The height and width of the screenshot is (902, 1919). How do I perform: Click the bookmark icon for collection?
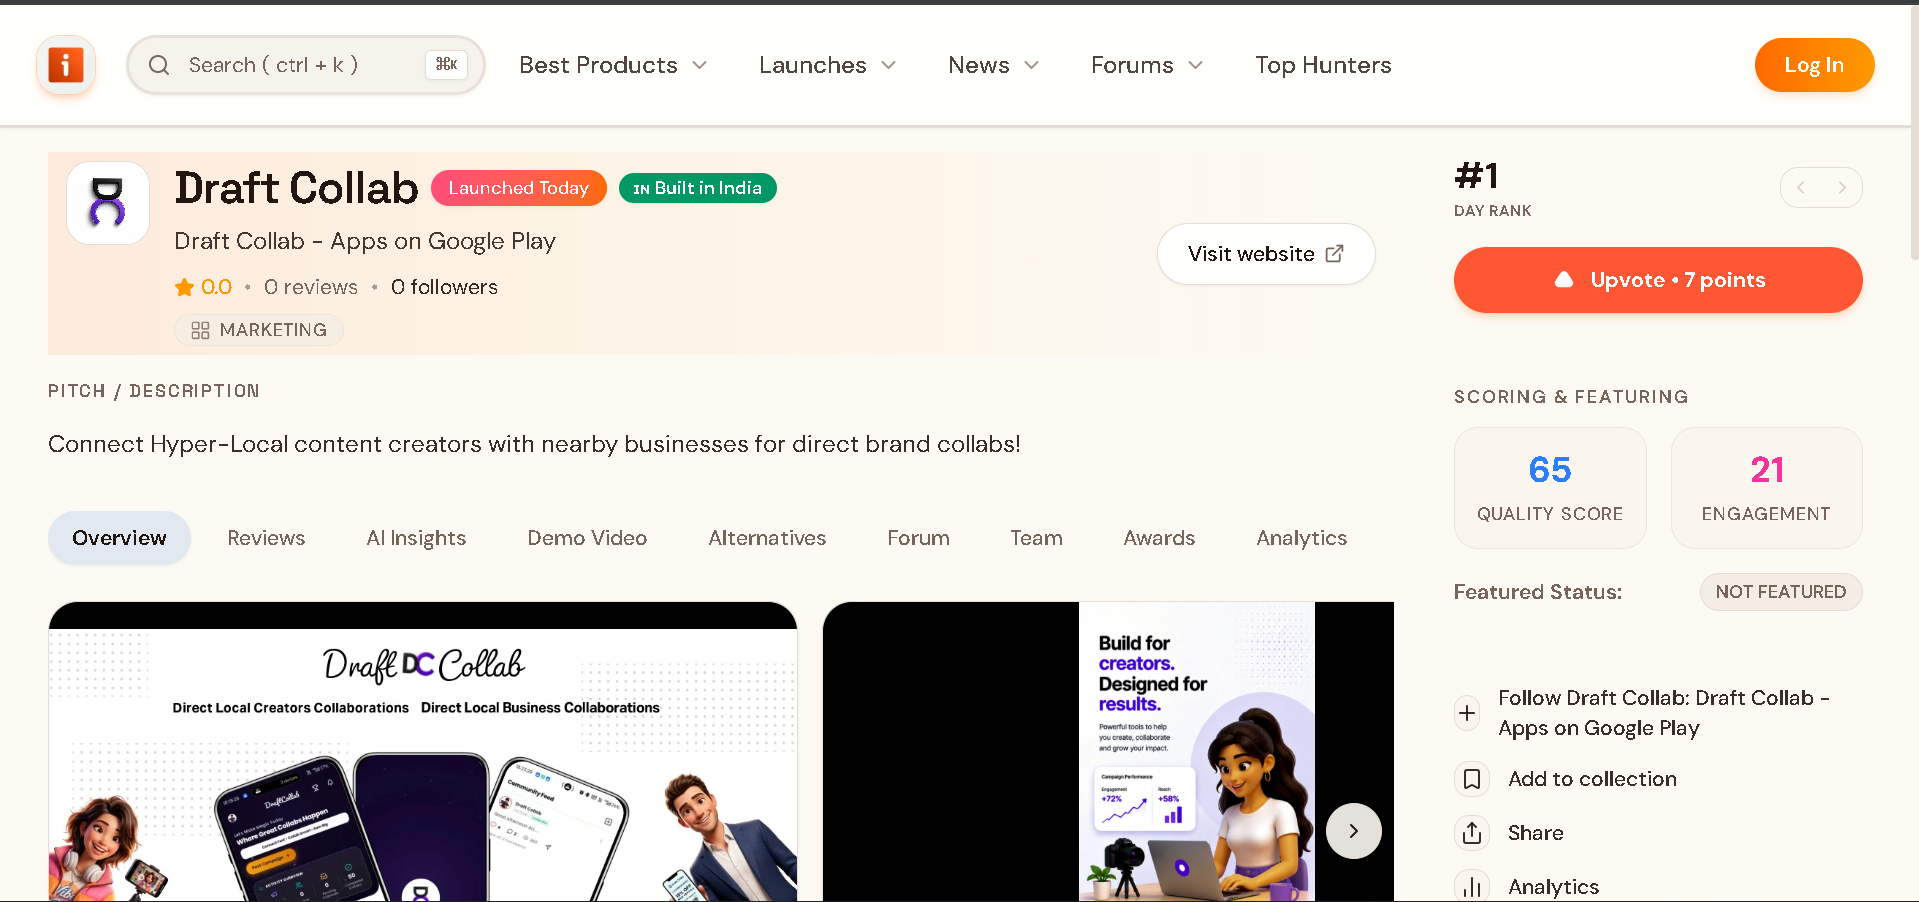pos(1472,779)
